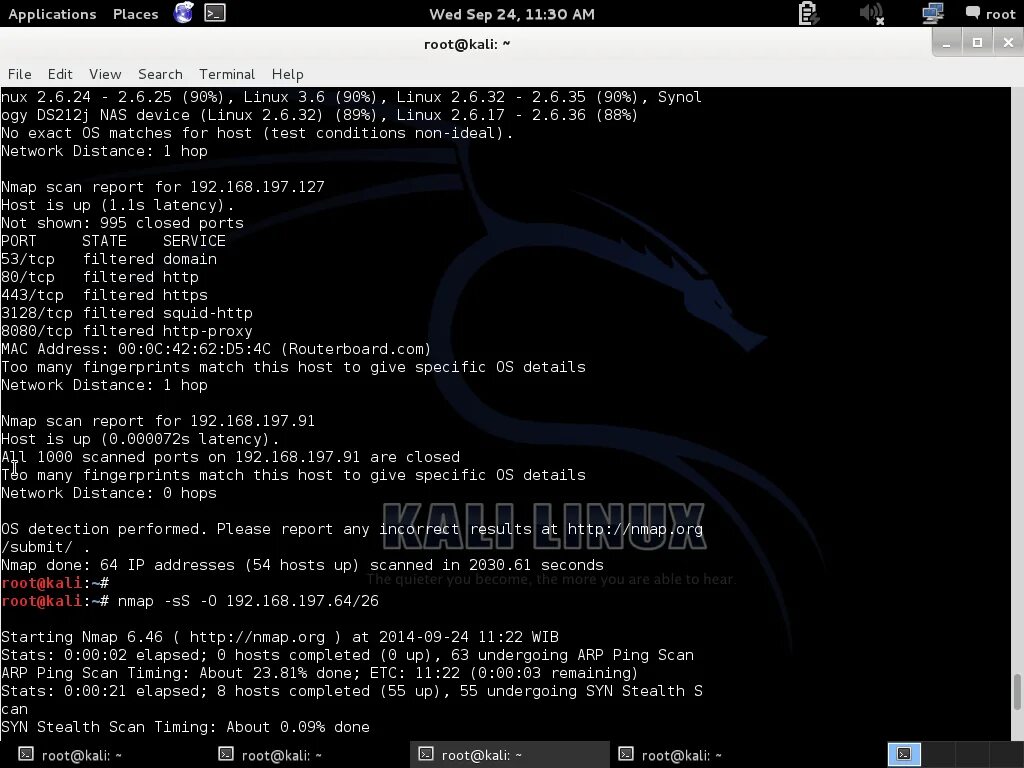This screenshot has height=768, width=1024.
Task: Click the "Network Distance: 0 hops" line
Action: (x=109, y=492)
